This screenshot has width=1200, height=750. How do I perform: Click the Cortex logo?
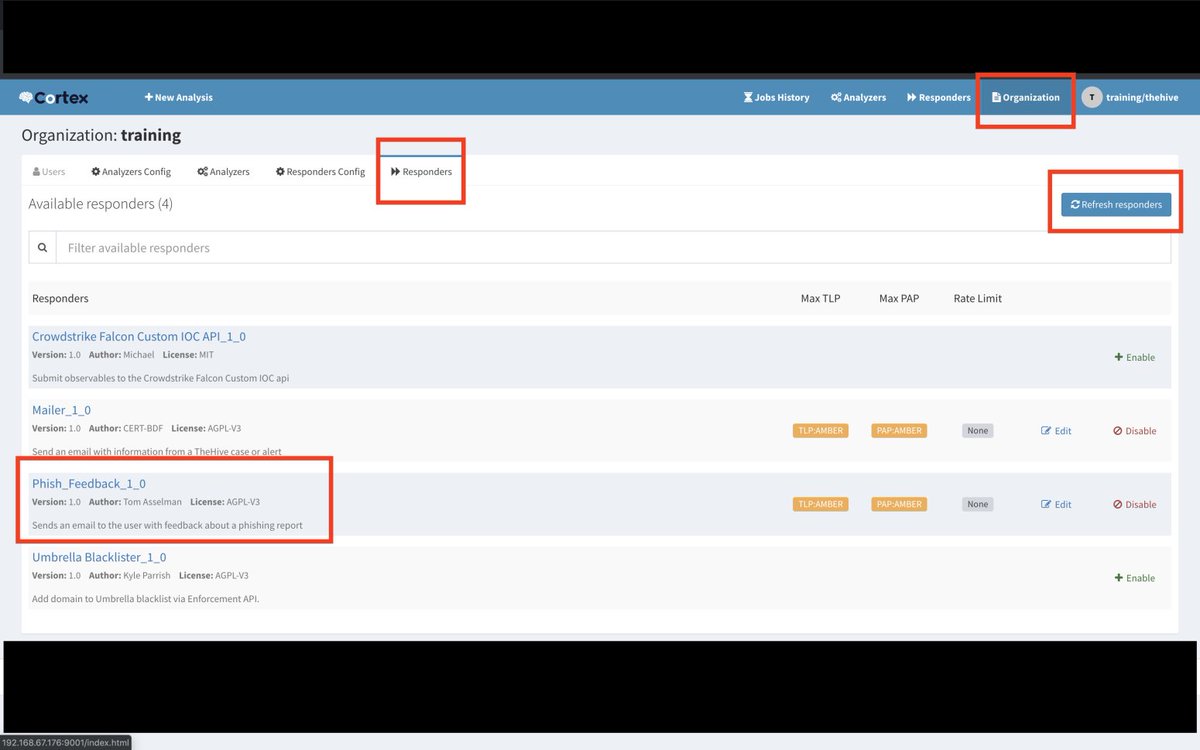tap(54, 97)
